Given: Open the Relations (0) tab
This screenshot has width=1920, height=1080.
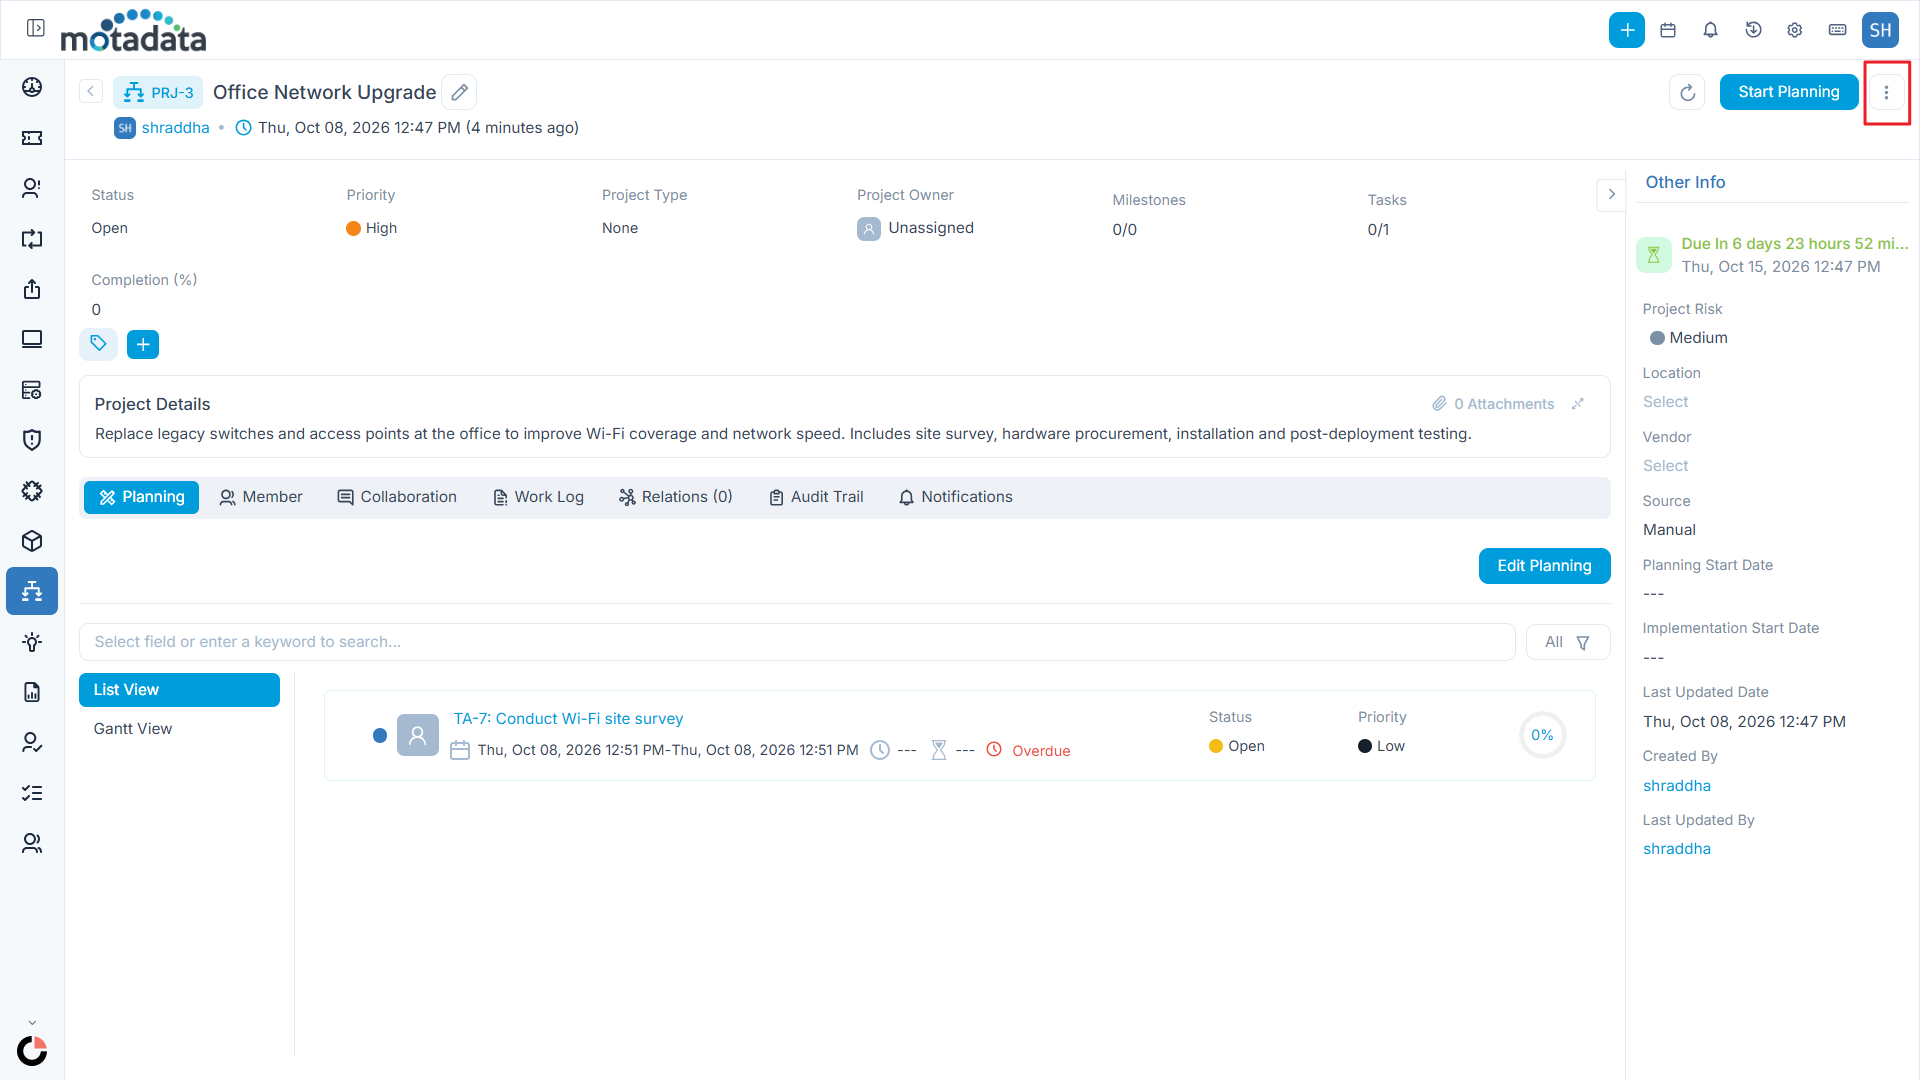Looking at the screenshot, I should [x=676, y=497].
